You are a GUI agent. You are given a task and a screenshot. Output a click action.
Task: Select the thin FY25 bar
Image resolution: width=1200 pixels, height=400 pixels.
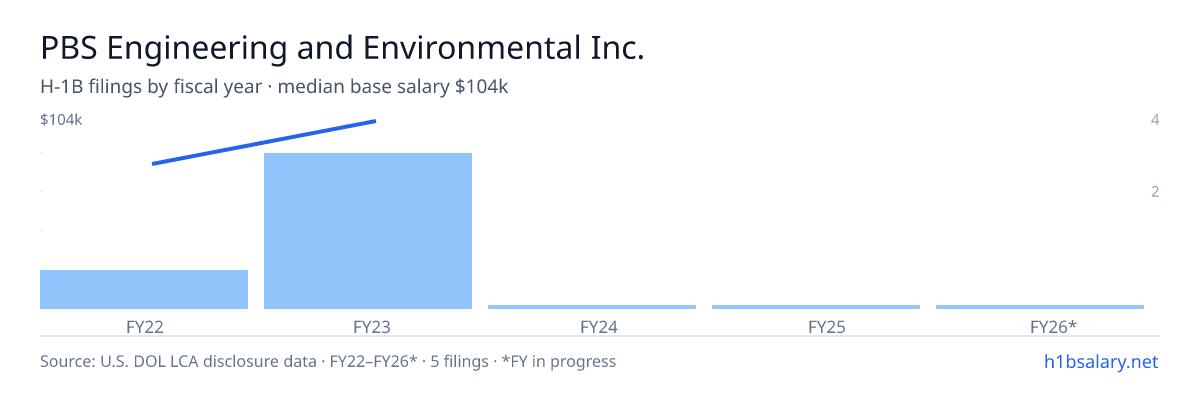[816, 307]
